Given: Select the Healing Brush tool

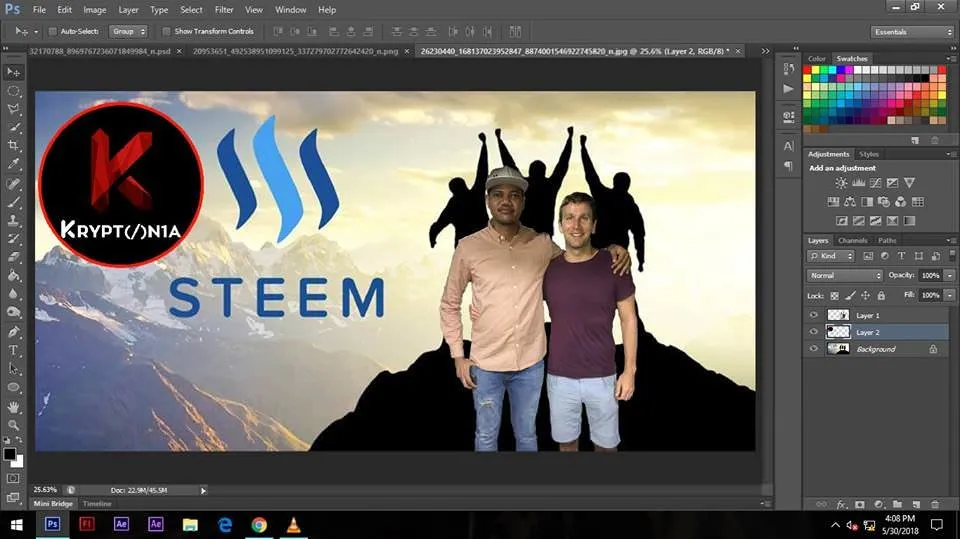Looking at the screenshot, I should click(13, 183).
